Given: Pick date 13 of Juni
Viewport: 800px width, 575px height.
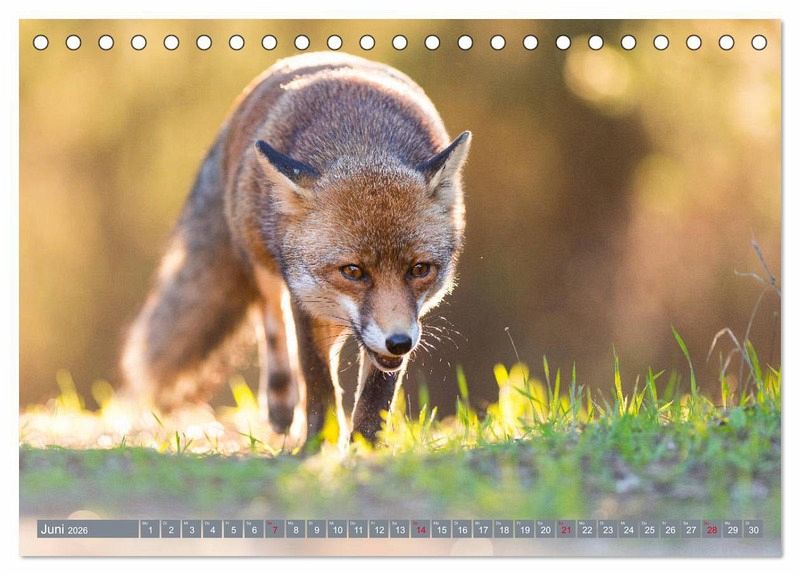Looking at the screenshot, I should pyautogui.click(x=400, y=529).
